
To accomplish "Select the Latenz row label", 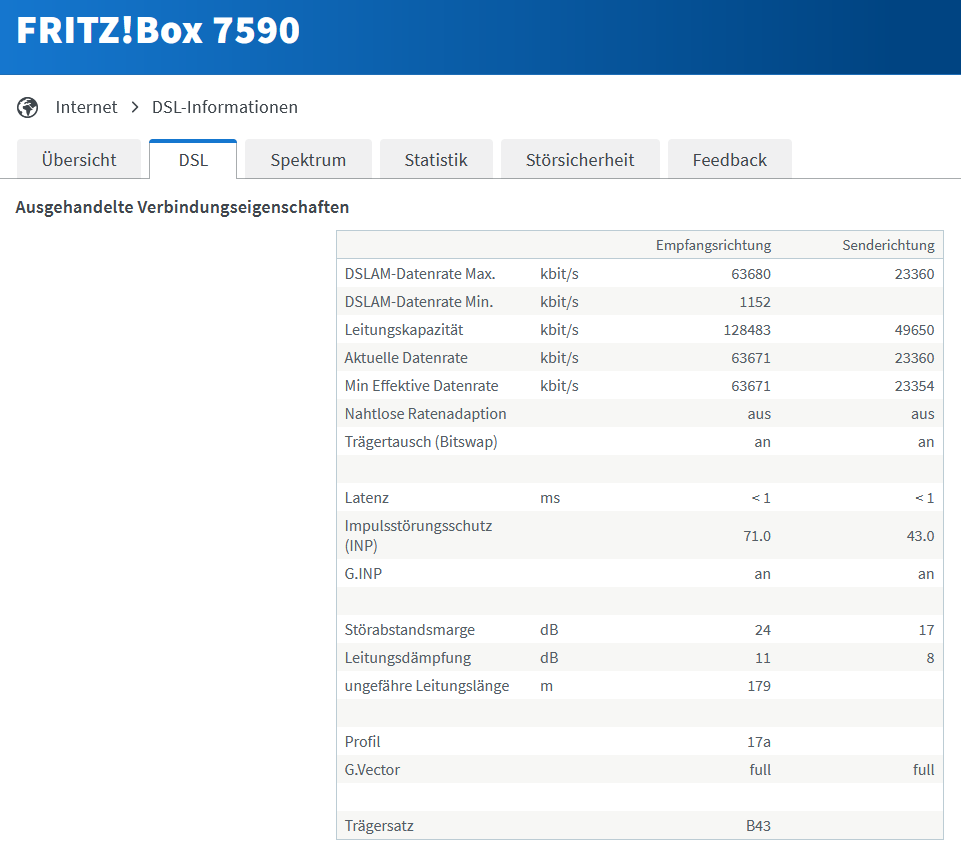I will tap(367, 498).
